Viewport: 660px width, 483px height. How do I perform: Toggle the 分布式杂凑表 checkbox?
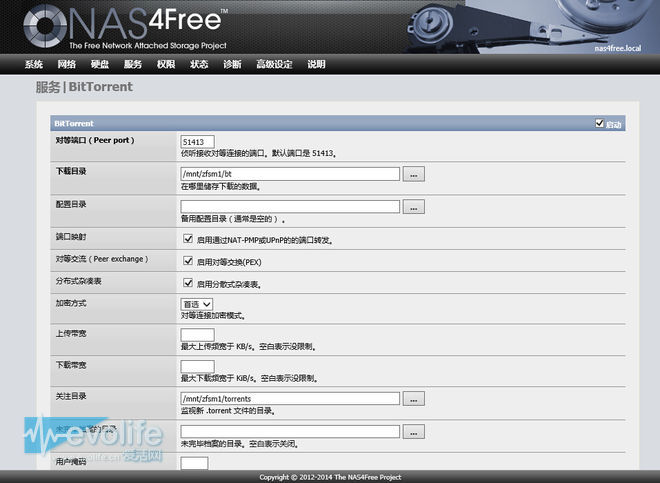(188, 283)
